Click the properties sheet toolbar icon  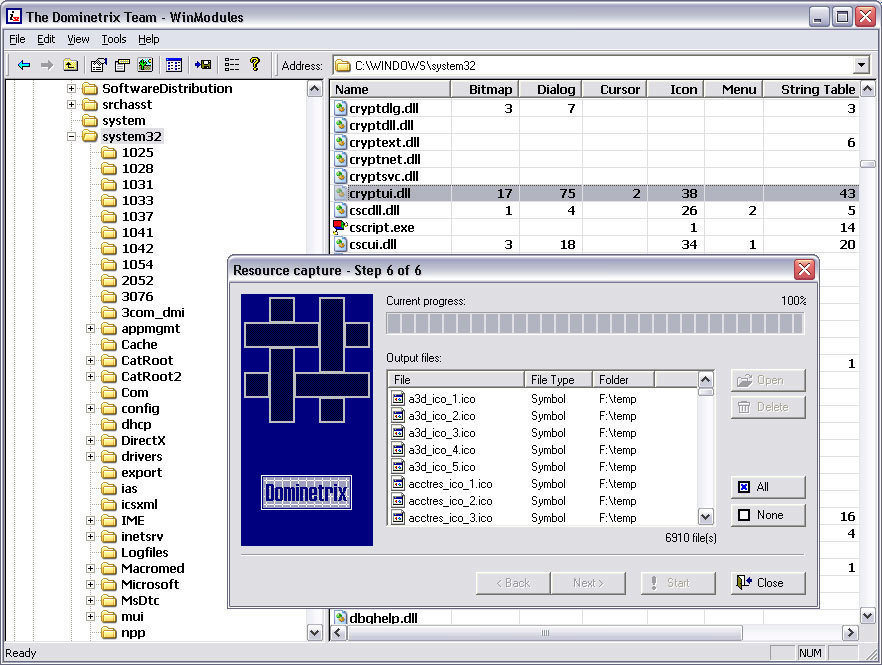98,65
